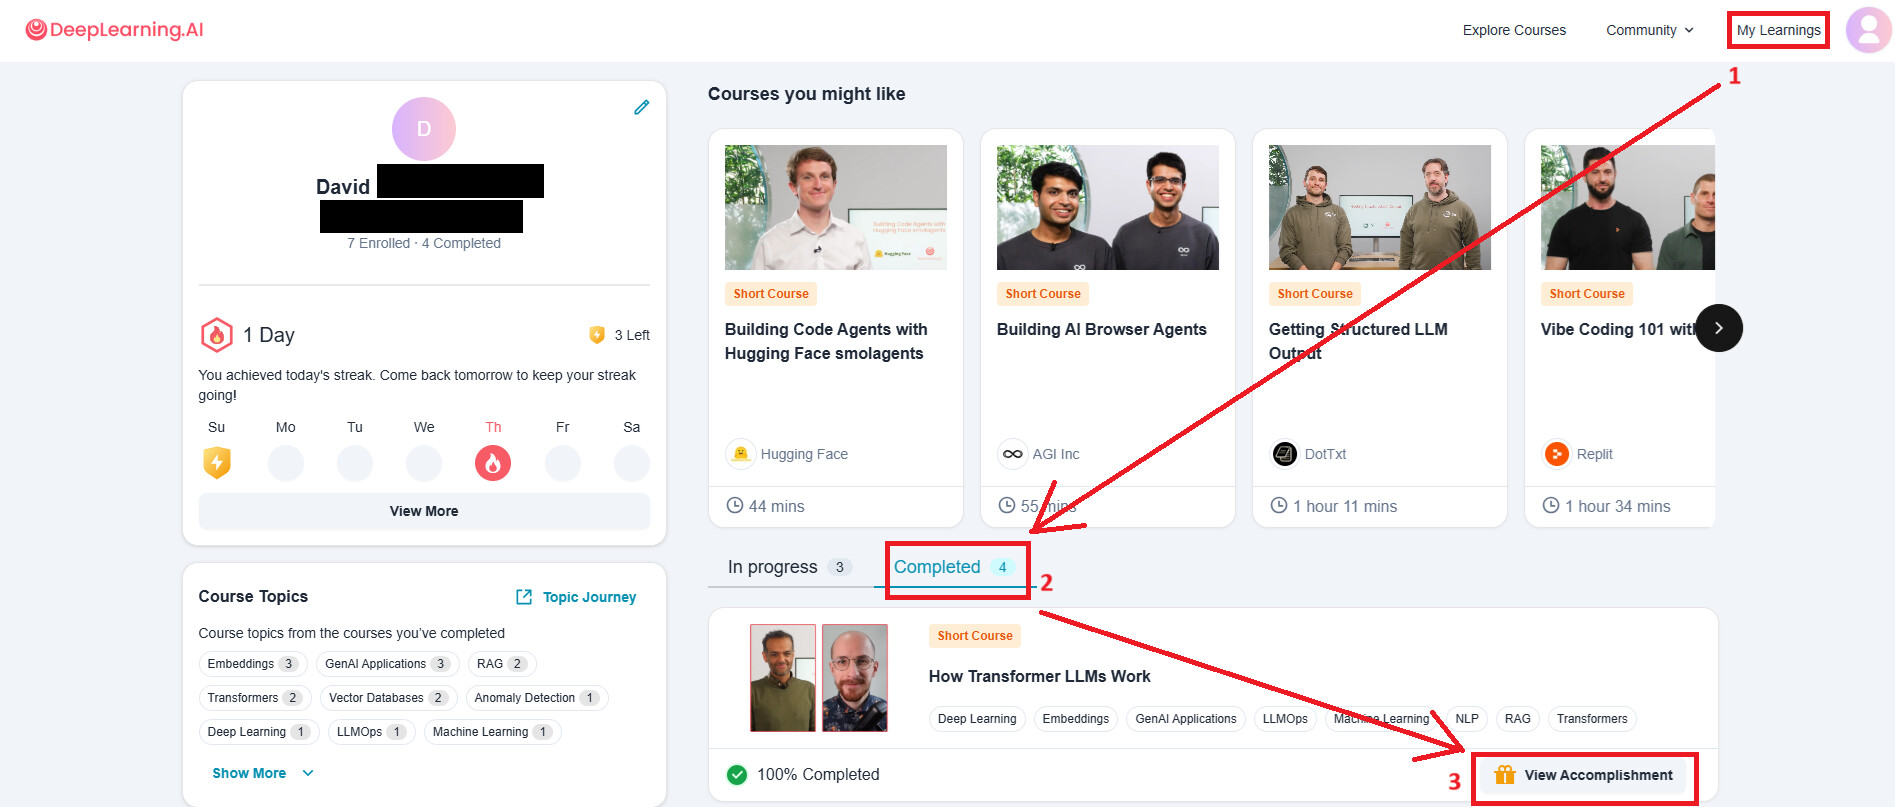This screenshot has height=807, width=1895.
Task: Click the Monday streak circle
Action: (286, 463)
